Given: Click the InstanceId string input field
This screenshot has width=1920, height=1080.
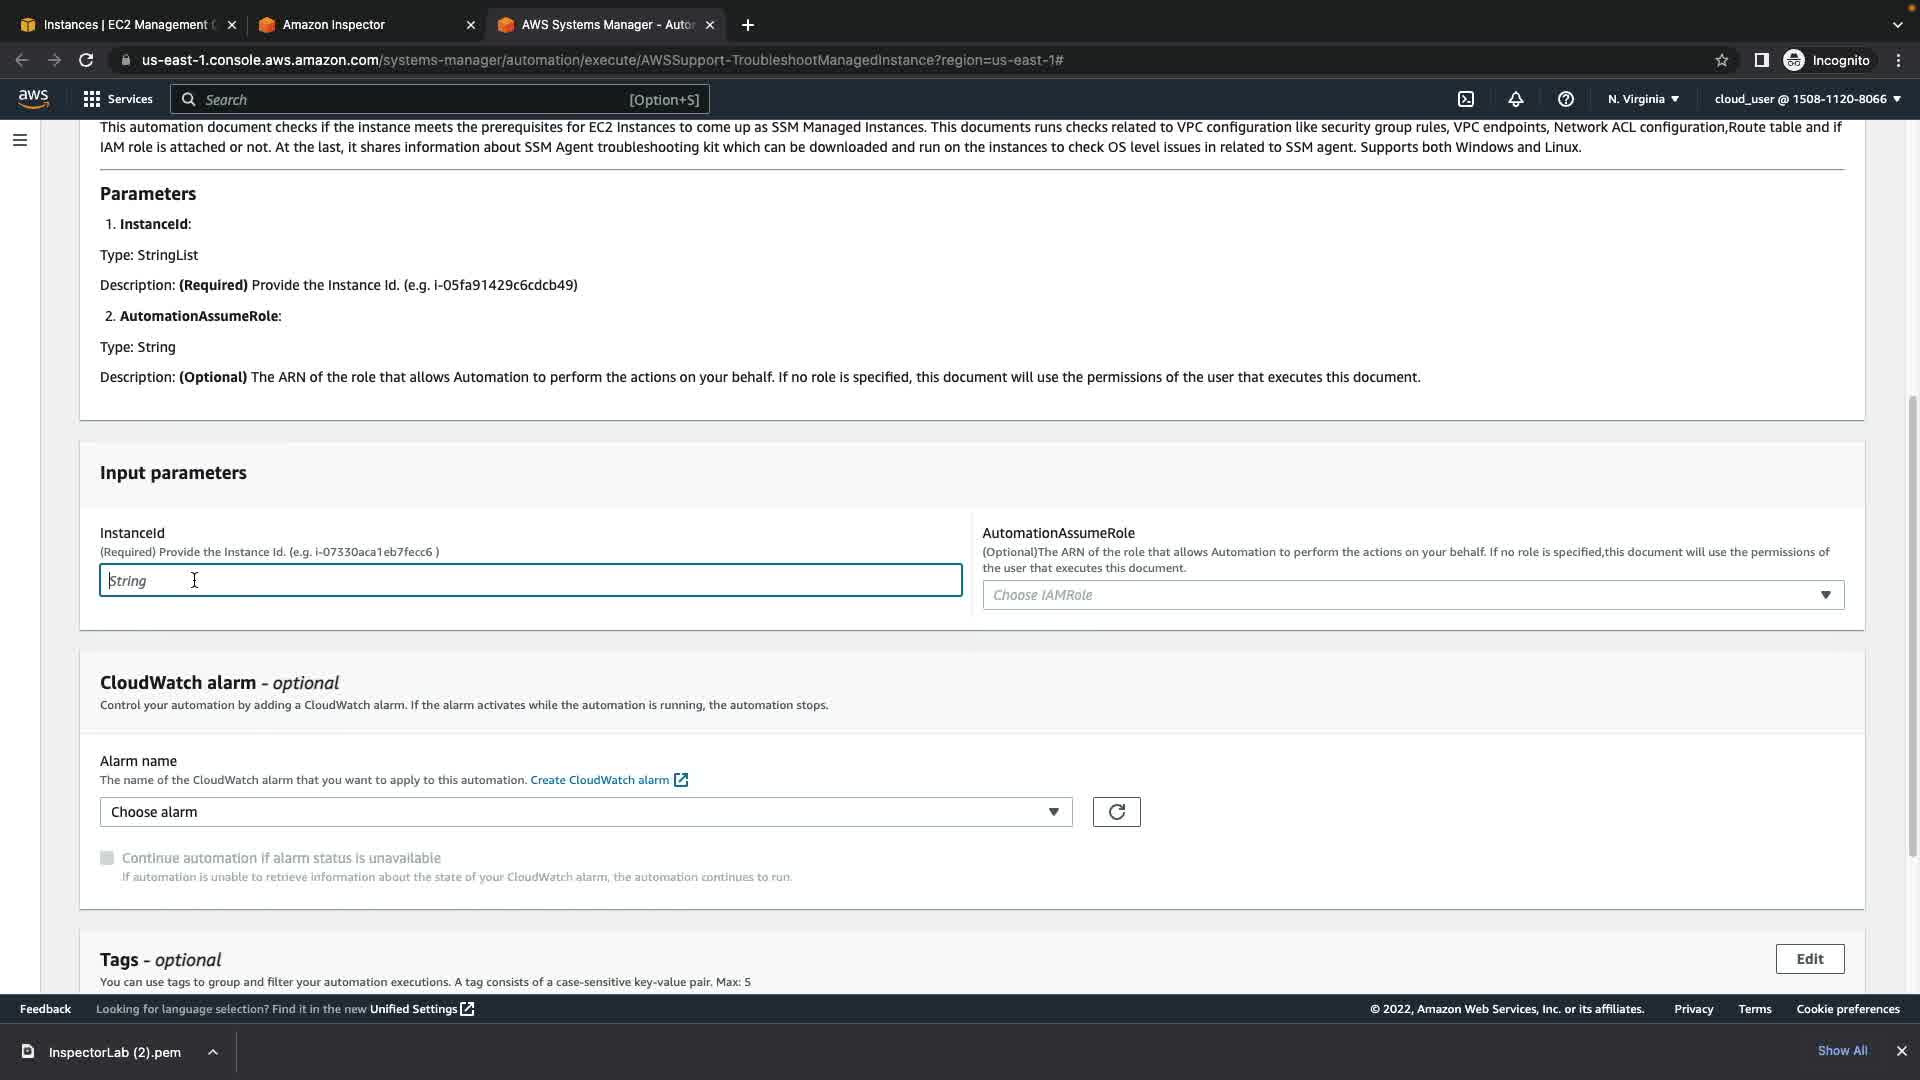Looking at the screenshot, I should [530, 581].
